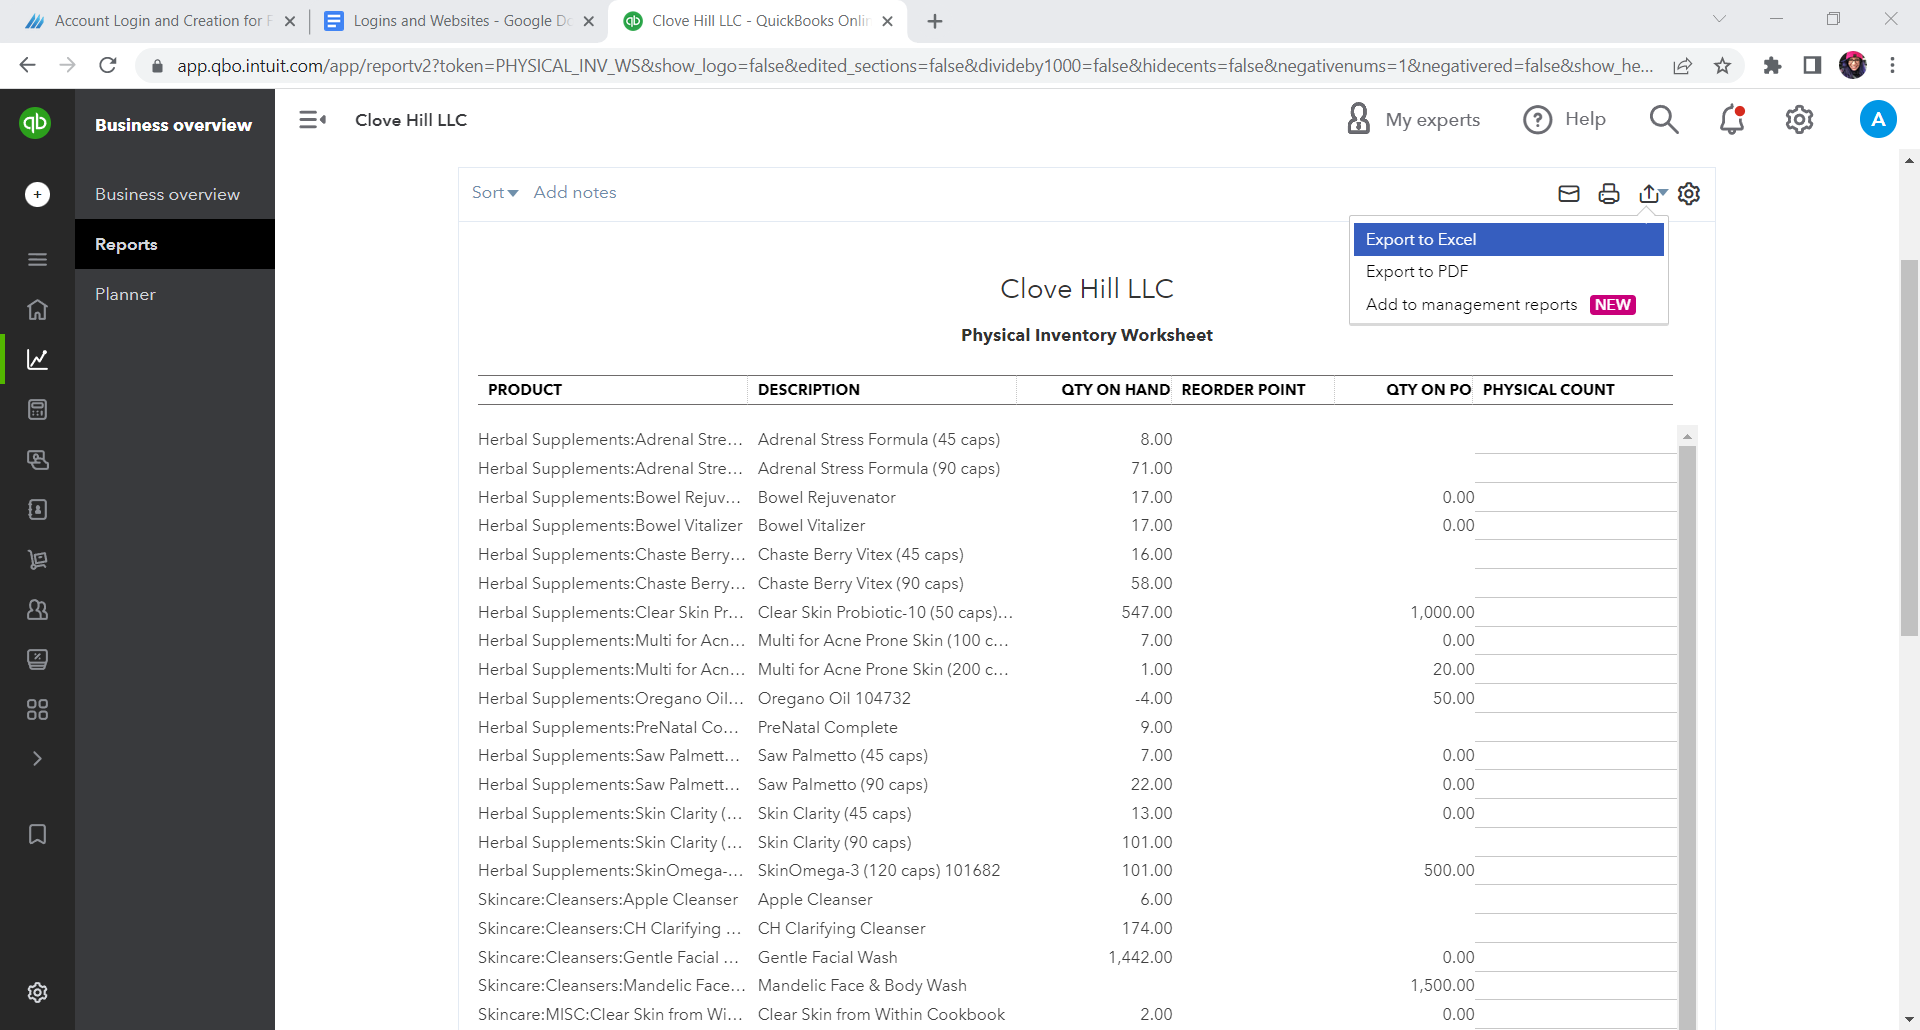This screenshot has width=1920, height=1030.
Task: Reload the page
Action: (x=108, y=66)
